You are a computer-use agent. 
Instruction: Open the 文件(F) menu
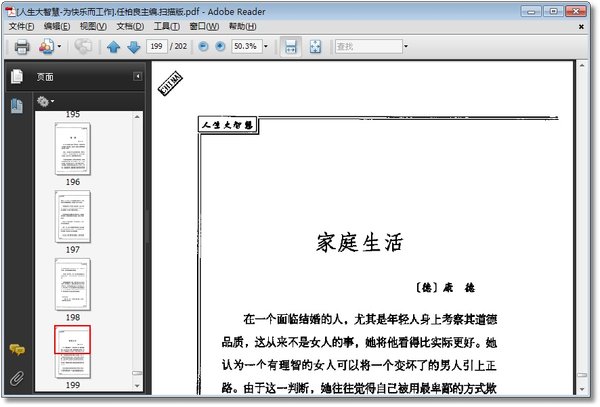coord(21,26)
